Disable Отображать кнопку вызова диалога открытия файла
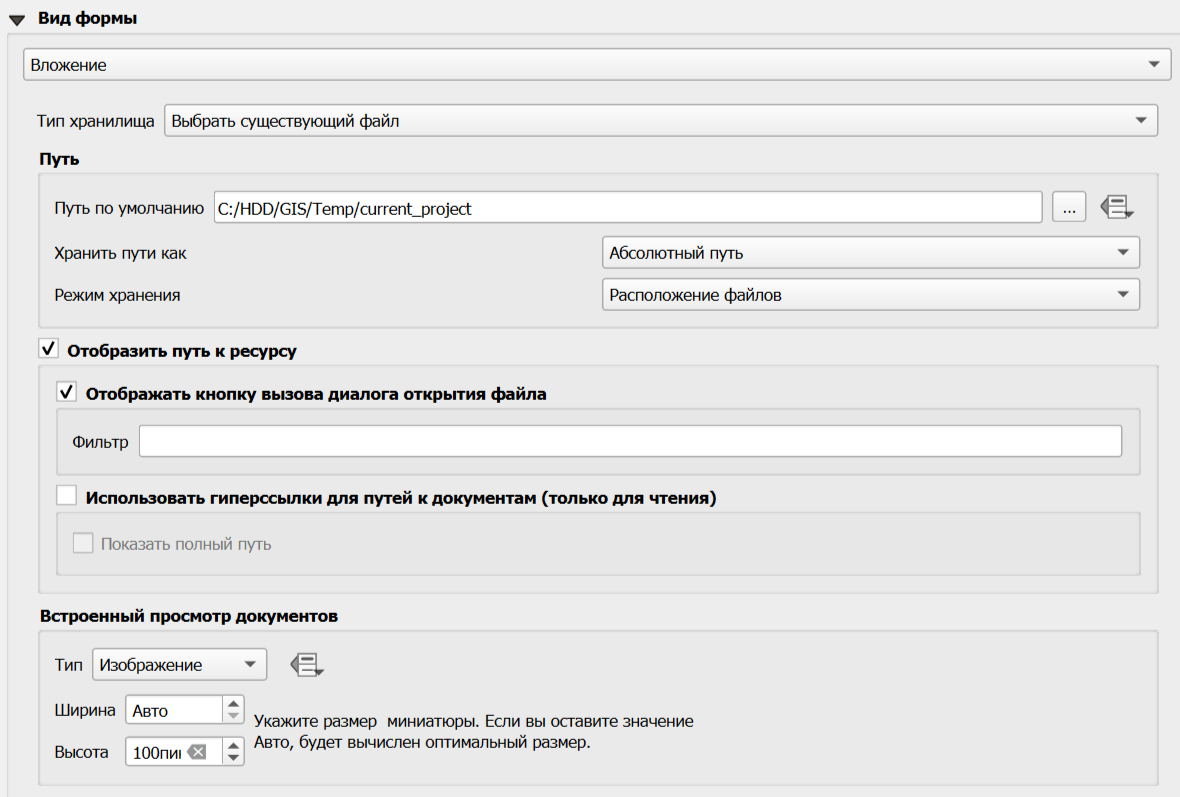 coord(67,393)
